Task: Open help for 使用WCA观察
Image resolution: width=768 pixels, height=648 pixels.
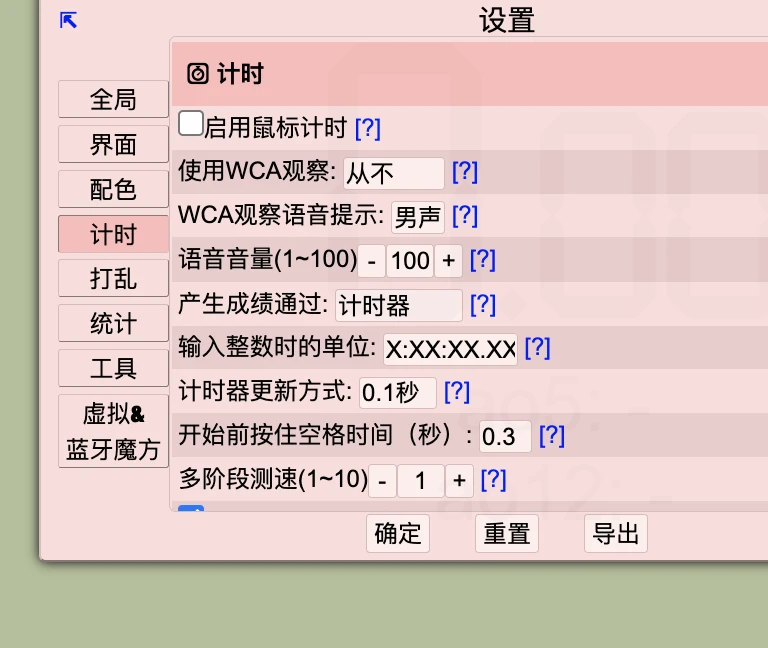Action: click(465, 172)
